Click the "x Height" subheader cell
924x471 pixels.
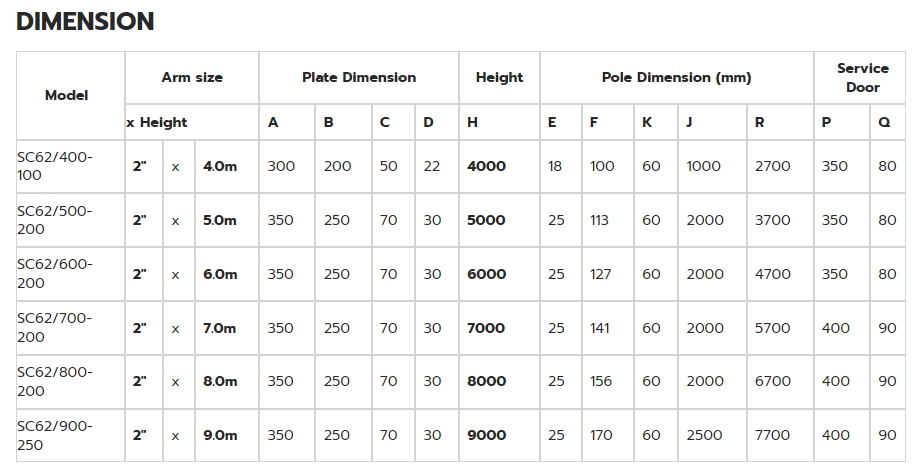click(x=157, y=122)
